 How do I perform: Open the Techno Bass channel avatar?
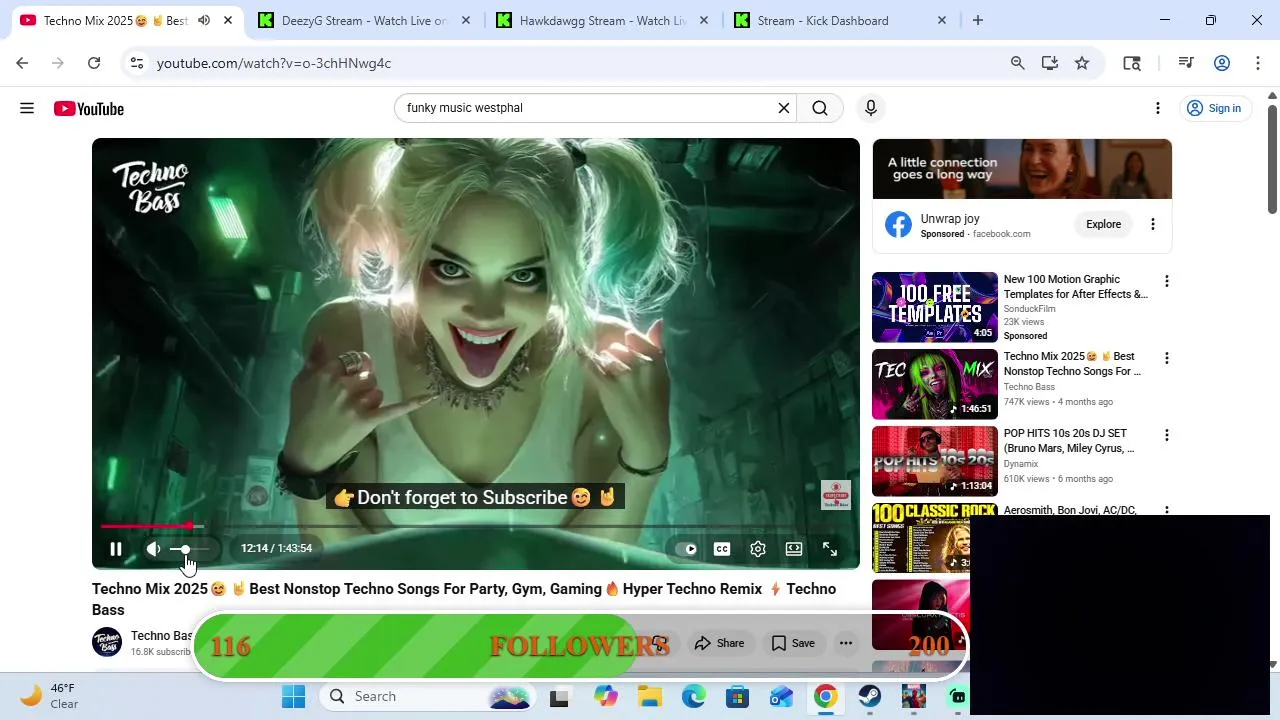click(x=107, y=642)
